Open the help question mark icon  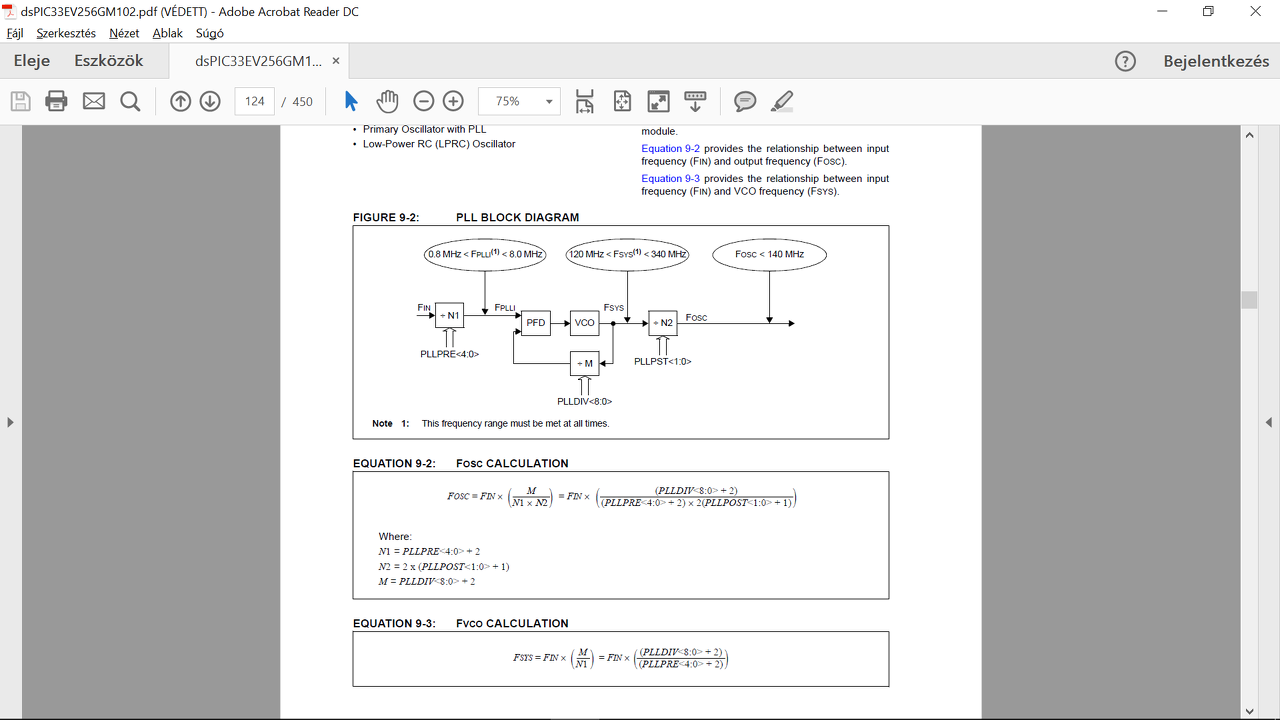coord(1125,61)
